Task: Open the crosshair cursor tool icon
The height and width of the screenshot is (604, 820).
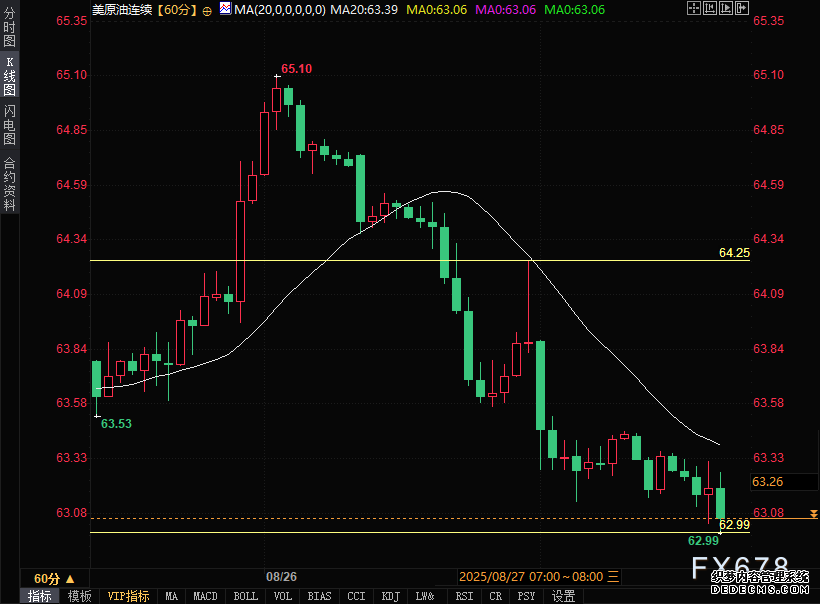Action: (x=693, y=8)
